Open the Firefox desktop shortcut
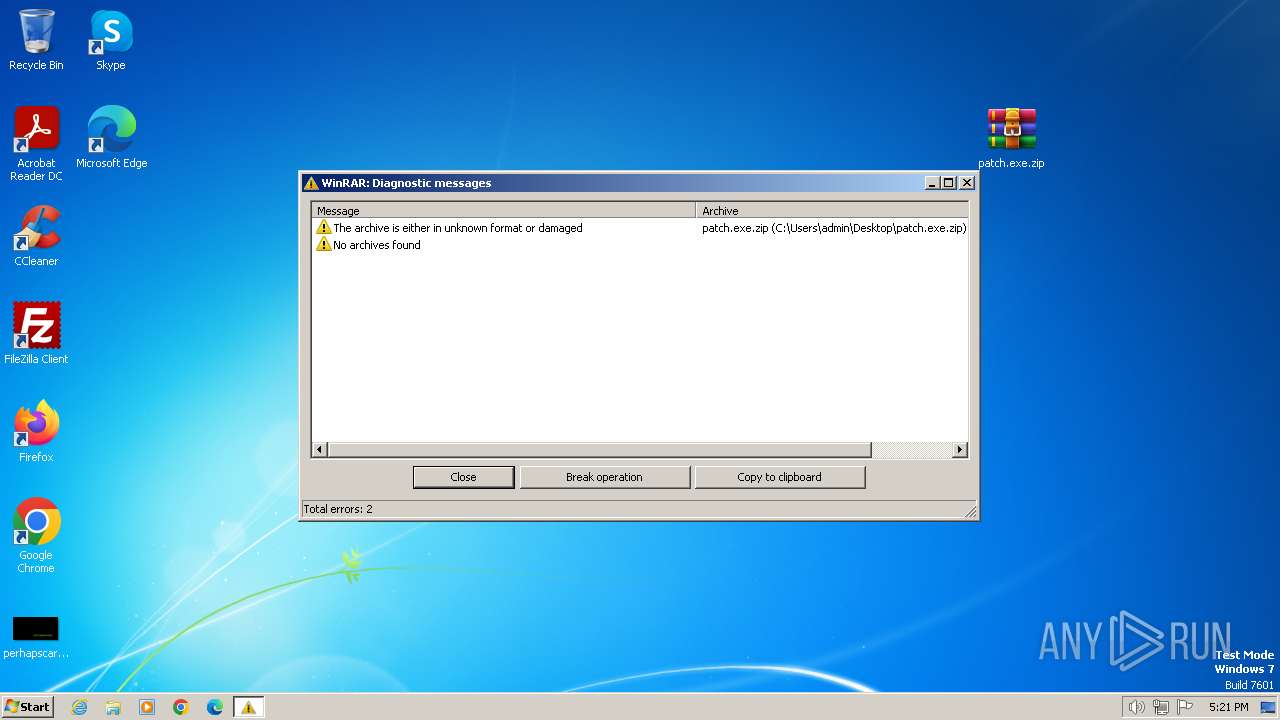This screenshot has width=1280, height=720. point(36,432)
